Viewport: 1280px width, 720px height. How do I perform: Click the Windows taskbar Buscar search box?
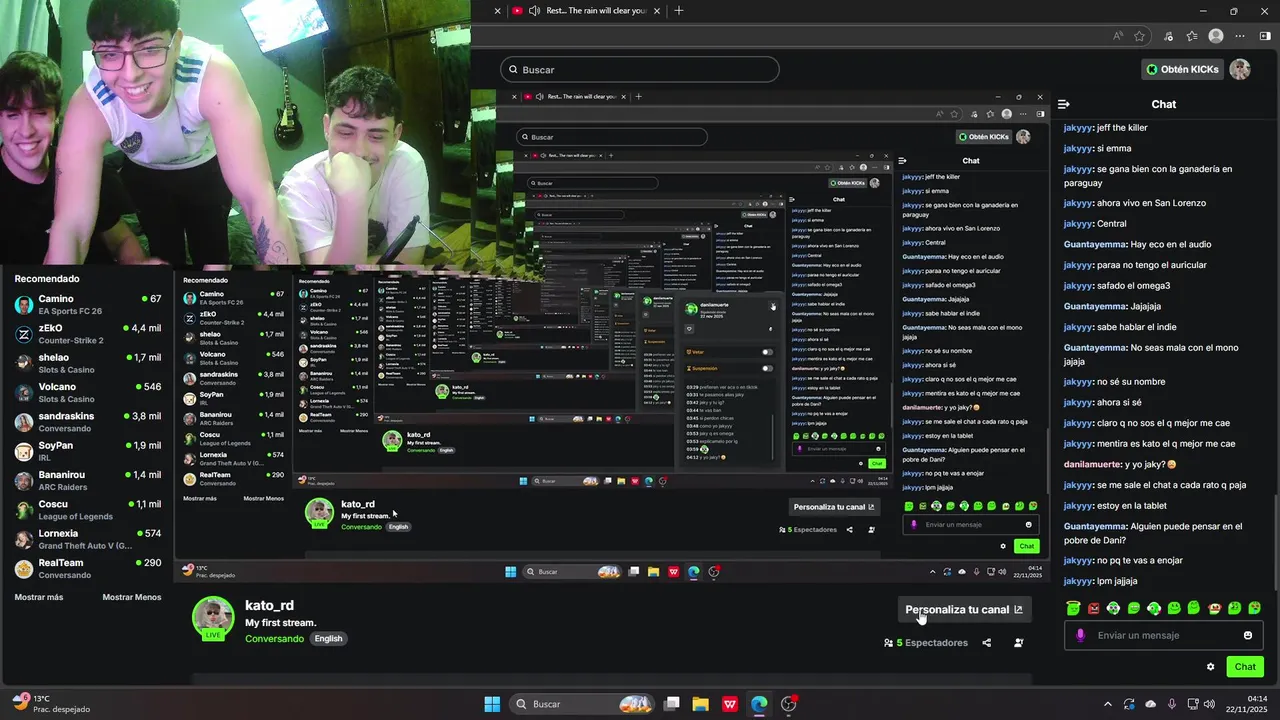pos(584,704)
